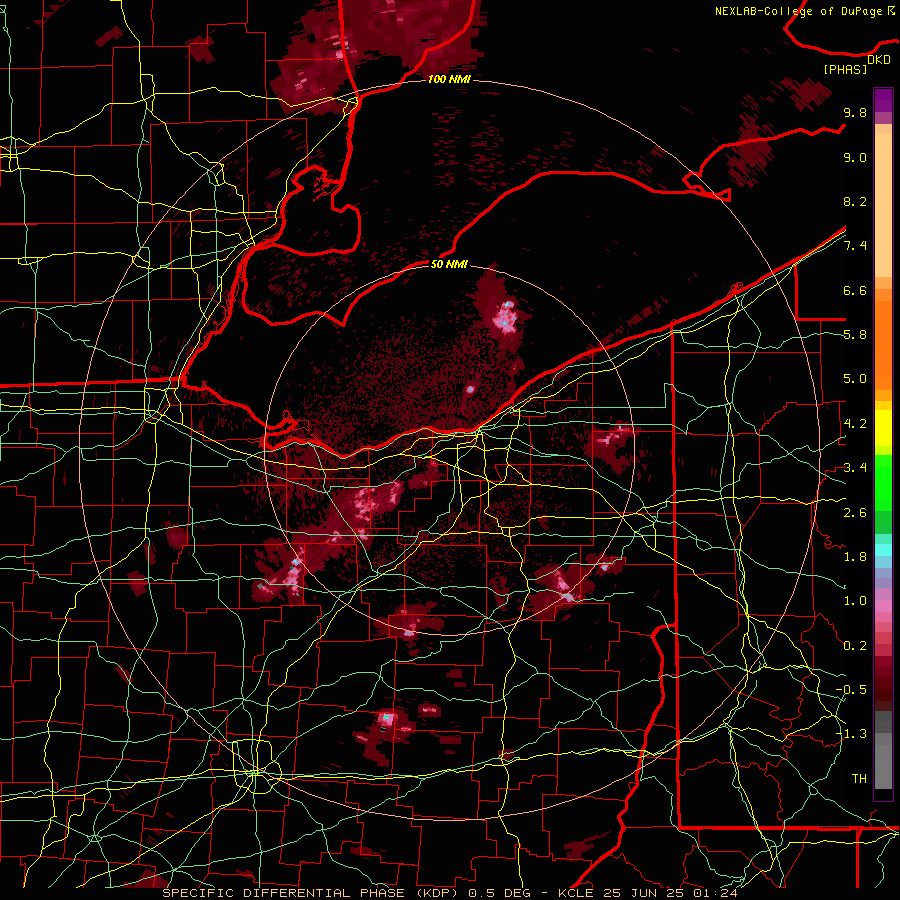Click the 1.8 scale value
Screen dimensions: 900x900
point(855,557)
